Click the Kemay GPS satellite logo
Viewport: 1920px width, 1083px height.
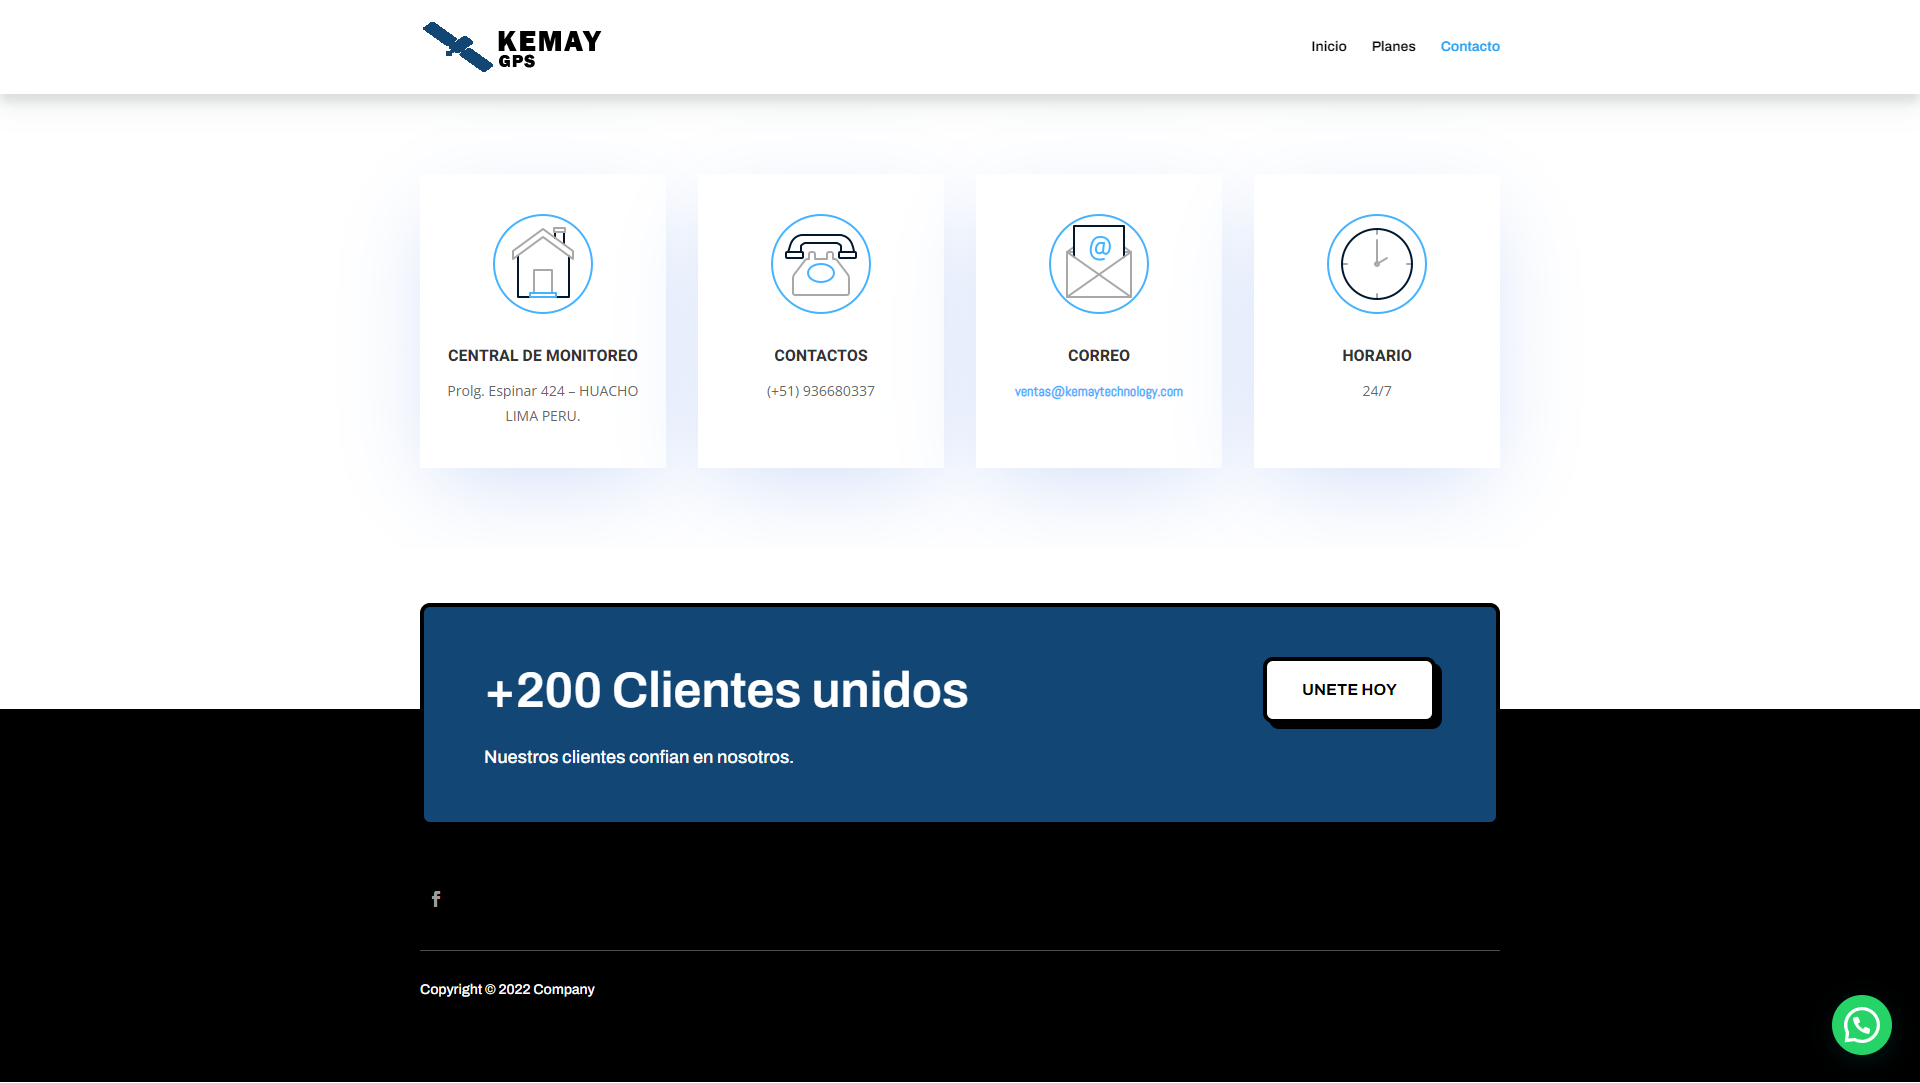click(511, 47)
